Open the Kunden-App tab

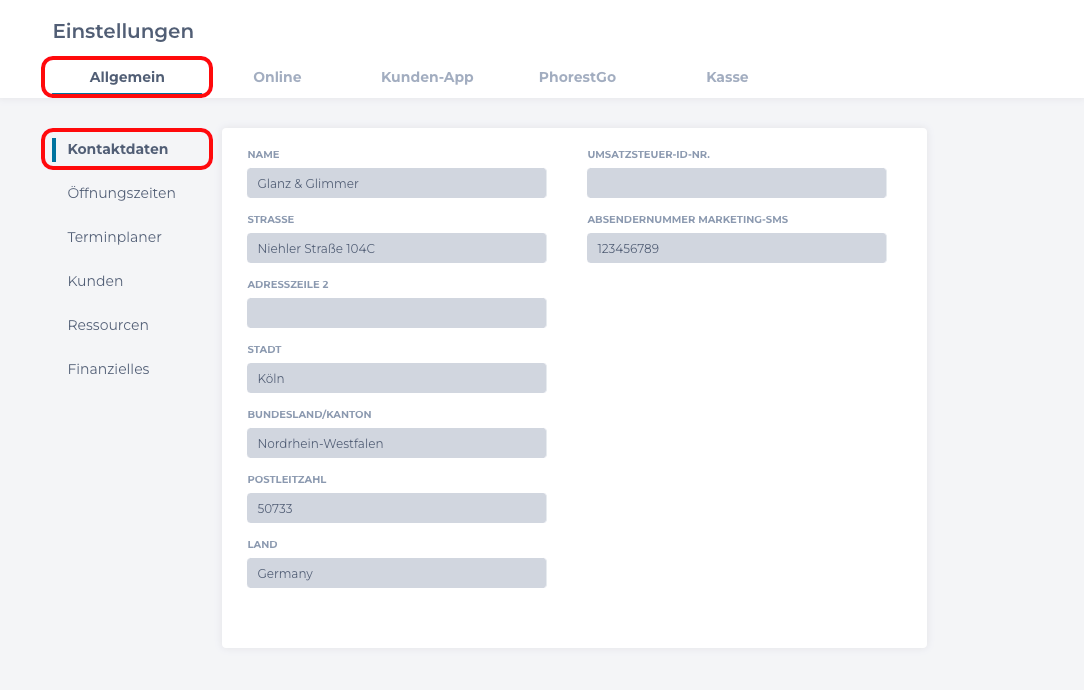pyautogui.click(x=427, y=77)
